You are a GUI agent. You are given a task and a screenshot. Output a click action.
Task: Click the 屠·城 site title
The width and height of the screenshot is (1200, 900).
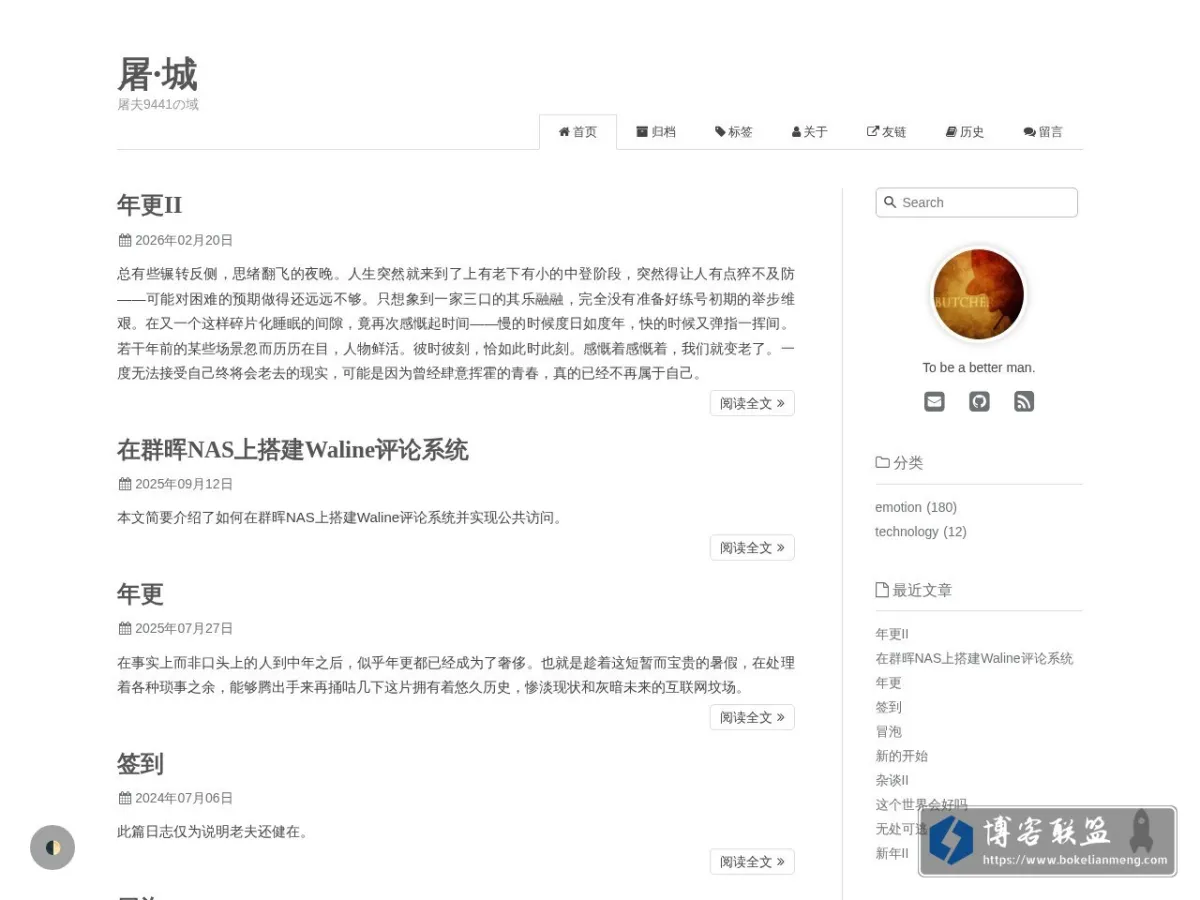coord(157,74)
